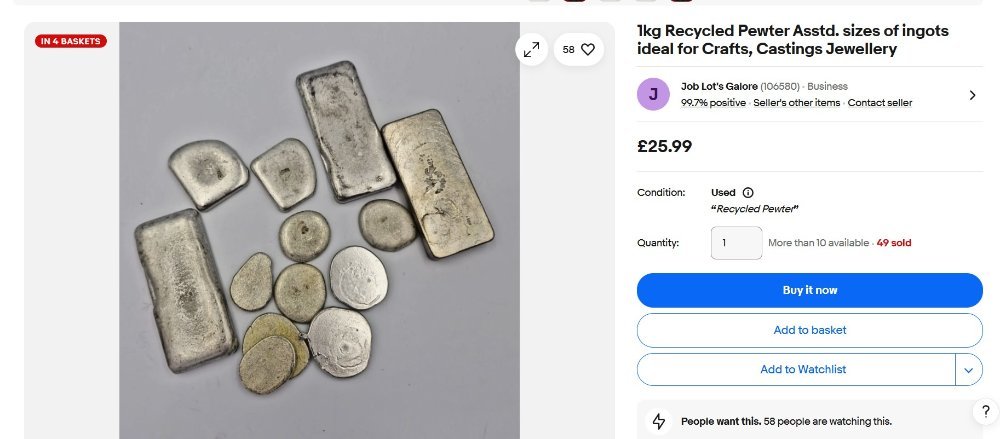The image size is (1000, 439).
Task: Click the IN 4 BASKETS badge
Action: click(x=70, y=41)
